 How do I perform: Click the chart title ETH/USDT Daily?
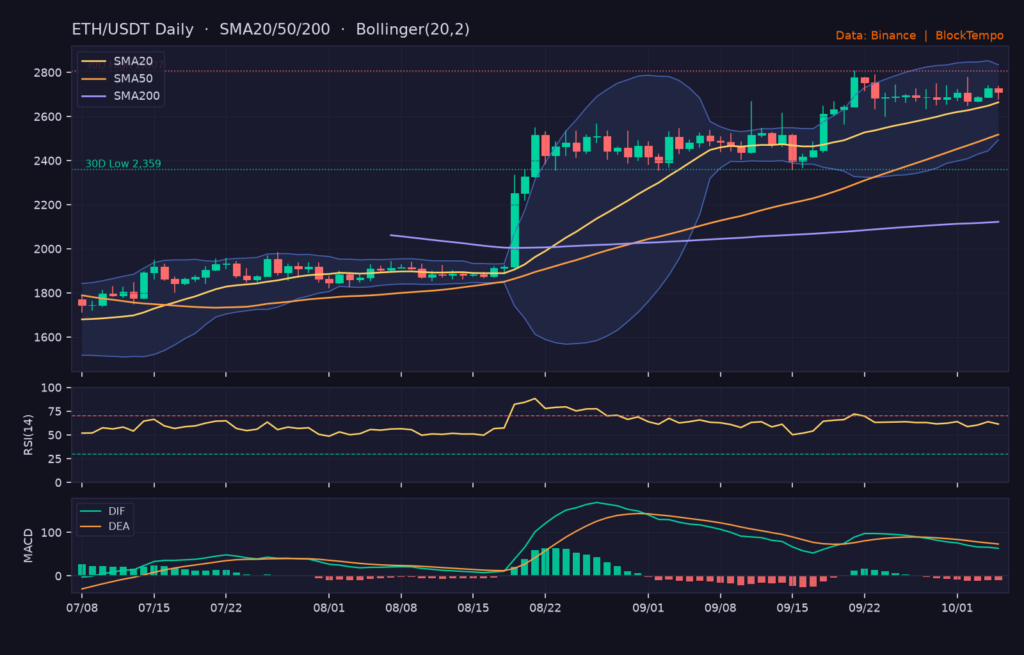(x=133, y=30)
